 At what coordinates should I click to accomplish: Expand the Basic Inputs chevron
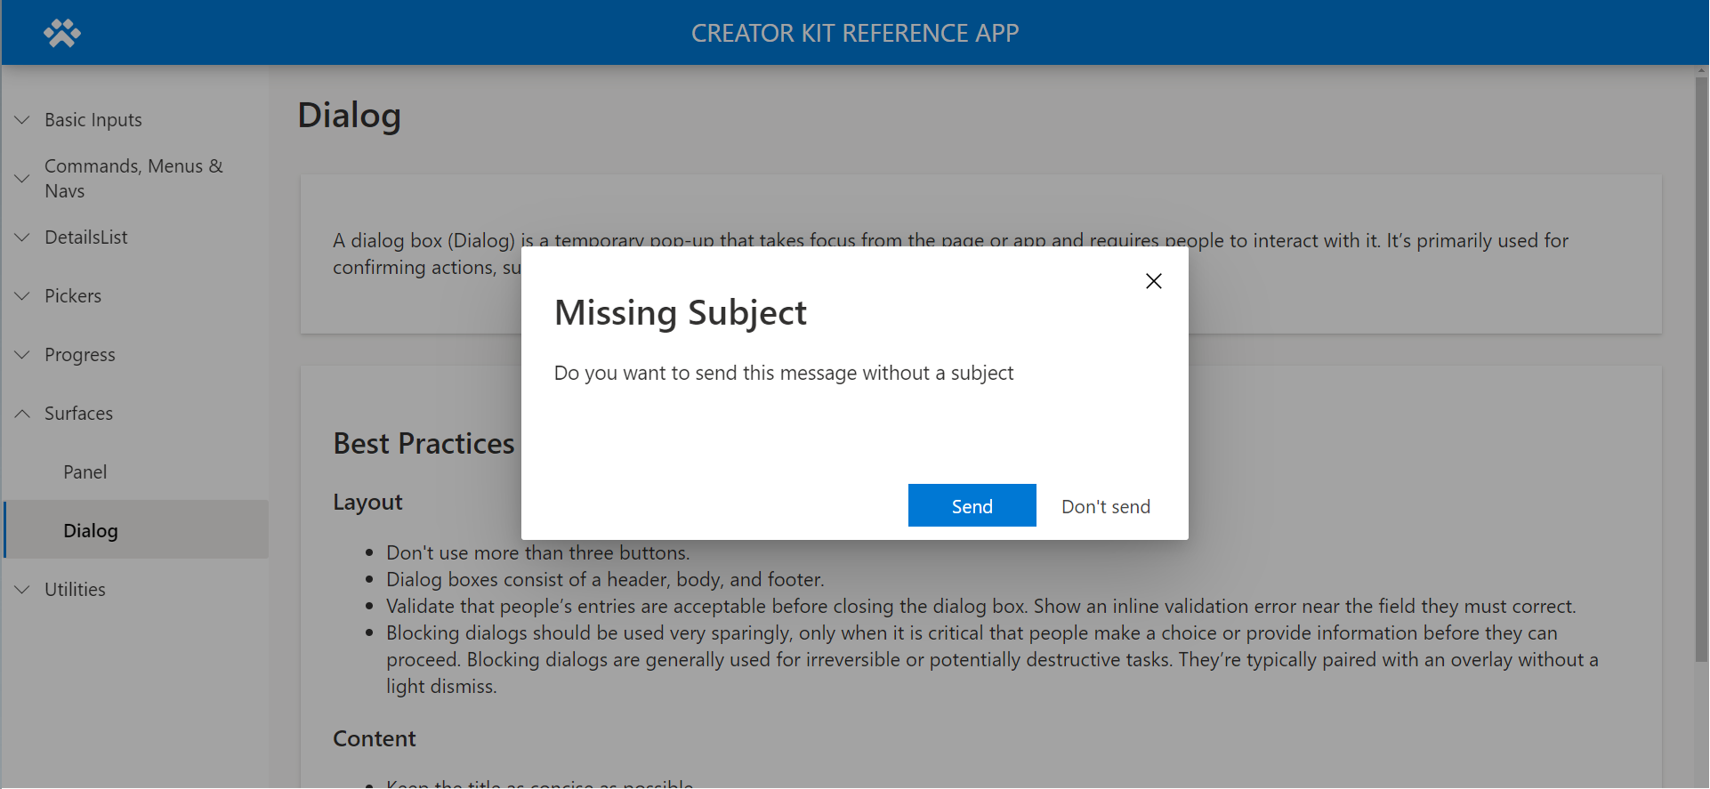click(22, 120)
